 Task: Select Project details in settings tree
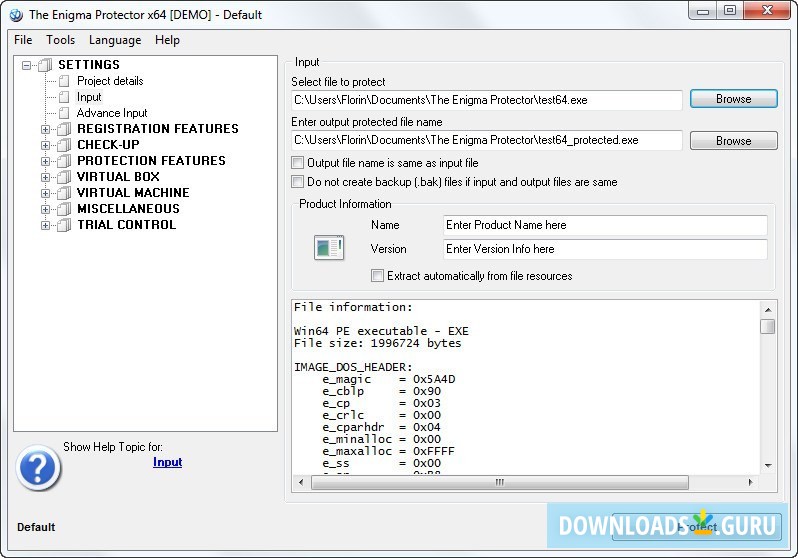click(110, 81)
